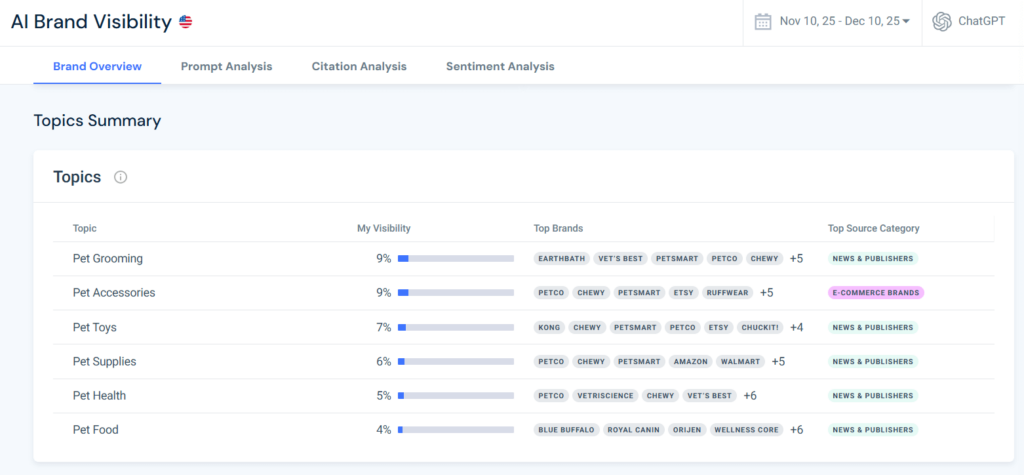Click the Pet Toys visibility progress bar
The width and height of the screenshot is (1024, 475).
pyautogui.click(x=455, y=327)
